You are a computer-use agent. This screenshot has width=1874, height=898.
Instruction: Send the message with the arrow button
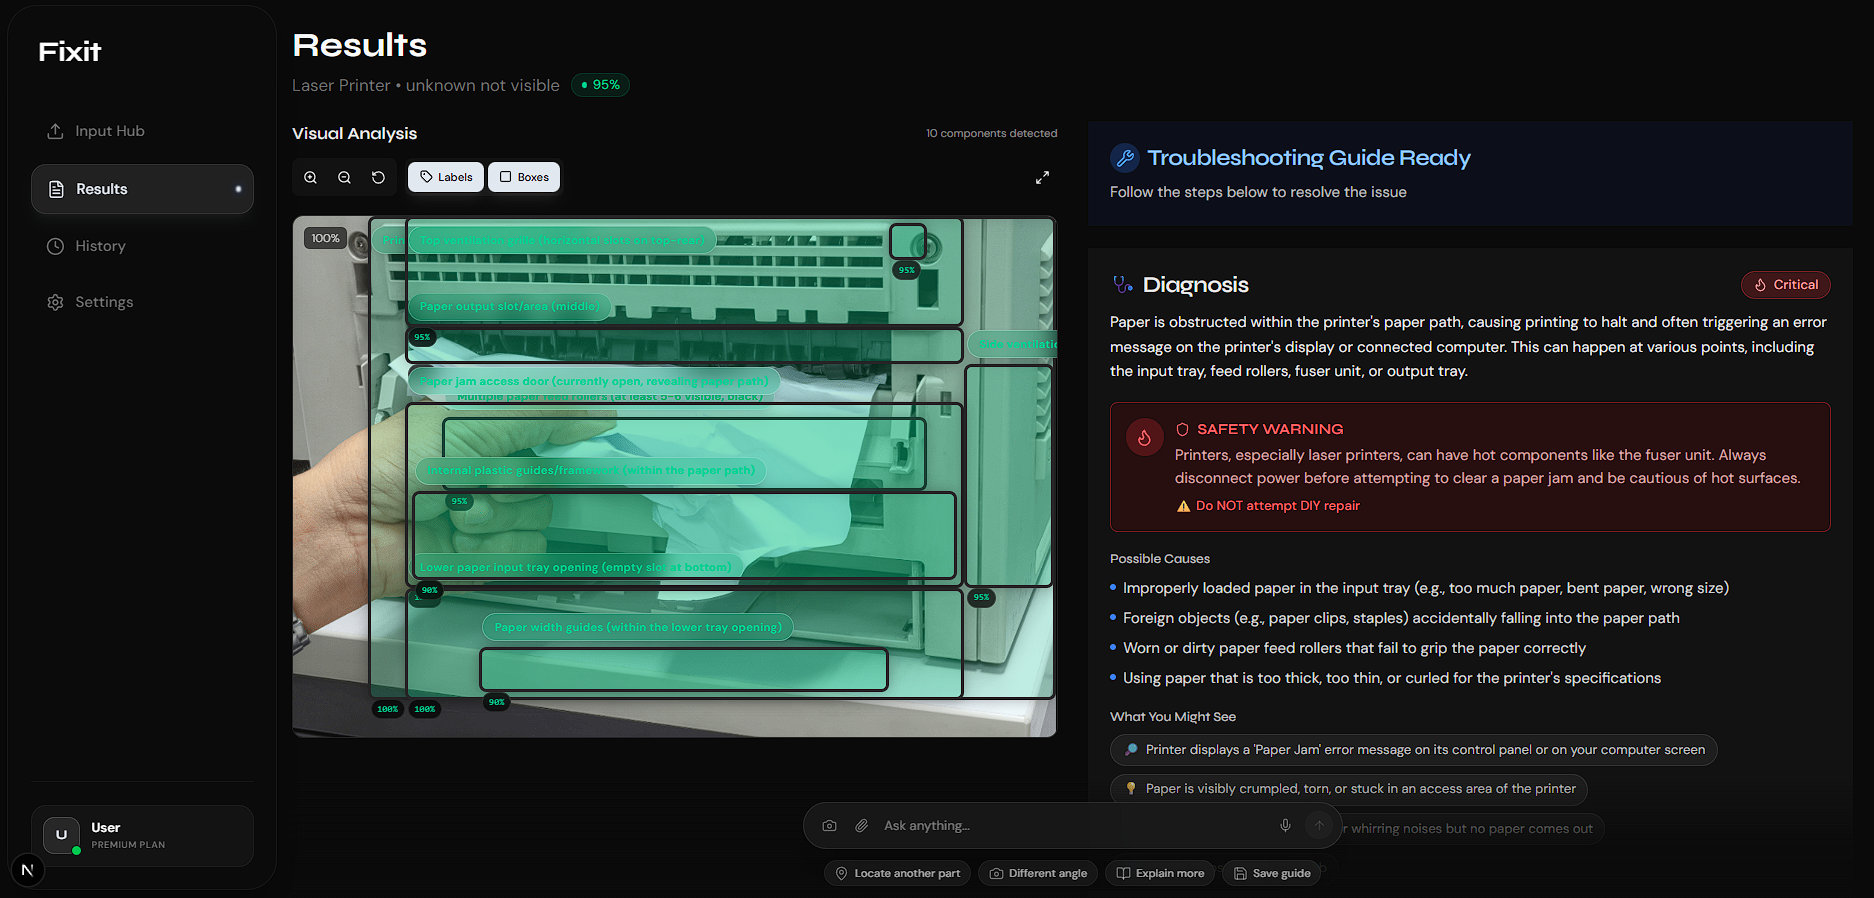pyautogui.click(x=1319, y=826)
